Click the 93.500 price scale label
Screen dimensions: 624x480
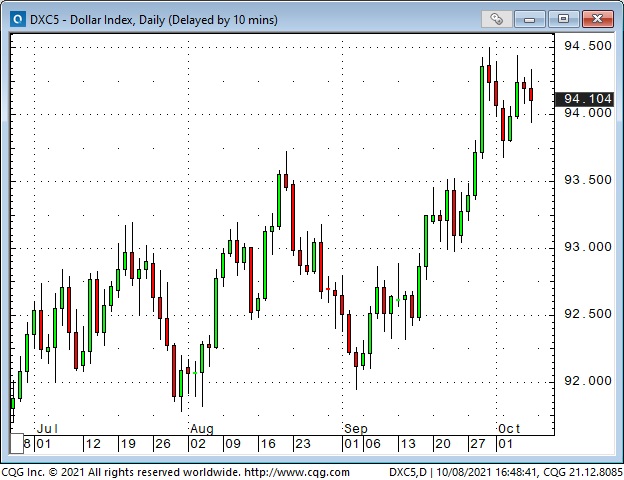pyautogui.click(x=587, y=180)
